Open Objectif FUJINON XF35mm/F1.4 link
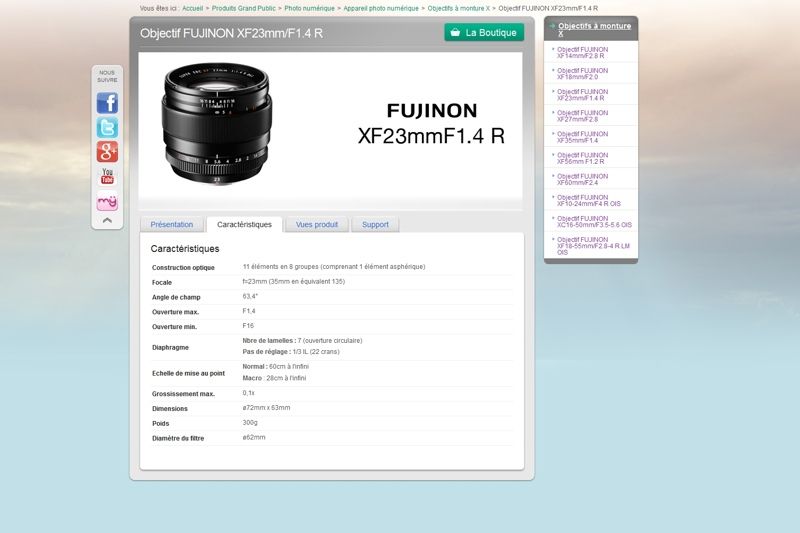Image resolution: width=800 pixels, height=533 pixels. click(583, 137)
